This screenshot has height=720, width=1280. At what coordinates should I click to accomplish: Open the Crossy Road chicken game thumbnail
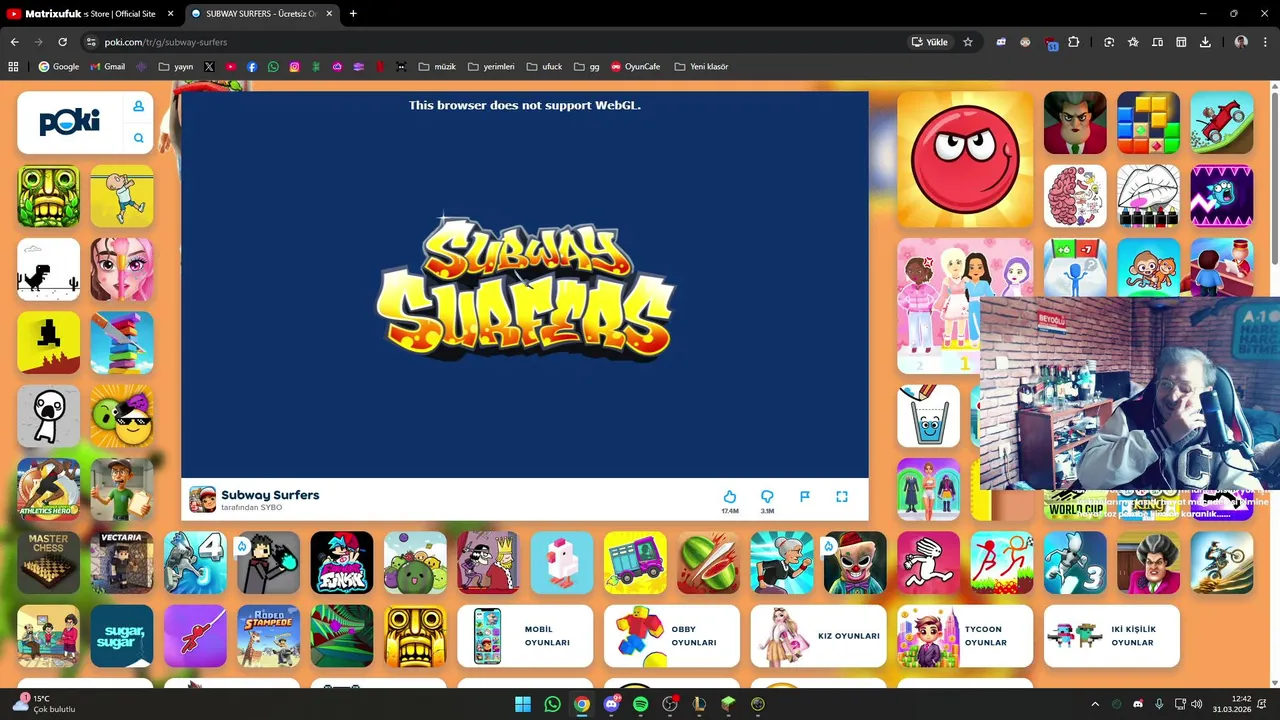[562, 562]
